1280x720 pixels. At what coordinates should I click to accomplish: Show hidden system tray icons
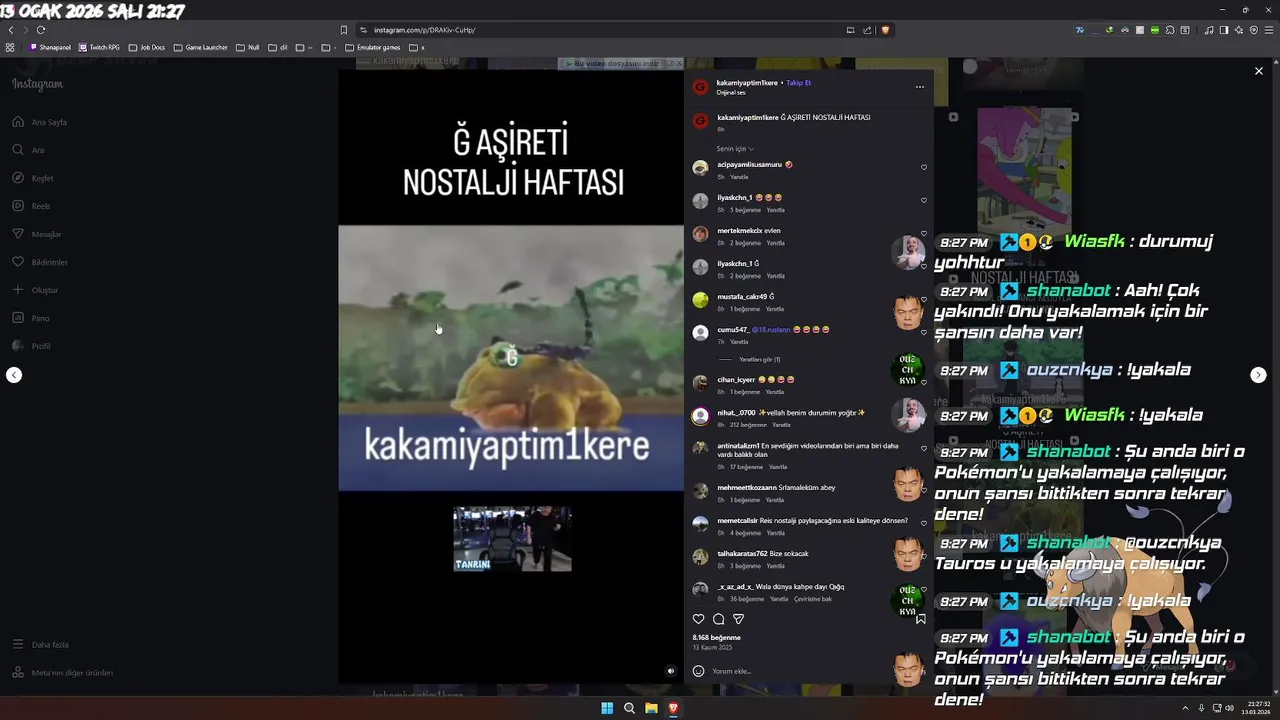pyautogui.click(x=1186, y=708)
